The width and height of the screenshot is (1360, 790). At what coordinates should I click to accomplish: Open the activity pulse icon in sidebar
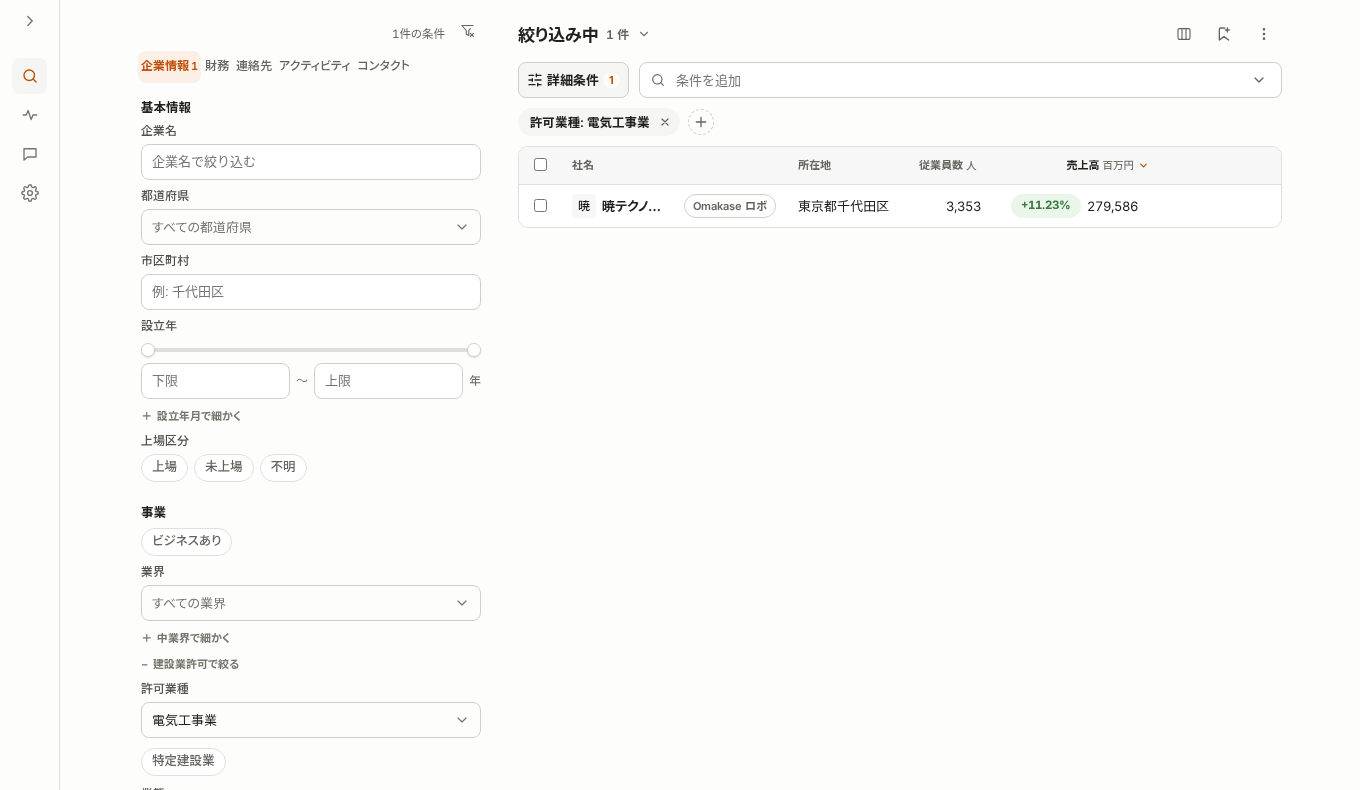(30, 115)
